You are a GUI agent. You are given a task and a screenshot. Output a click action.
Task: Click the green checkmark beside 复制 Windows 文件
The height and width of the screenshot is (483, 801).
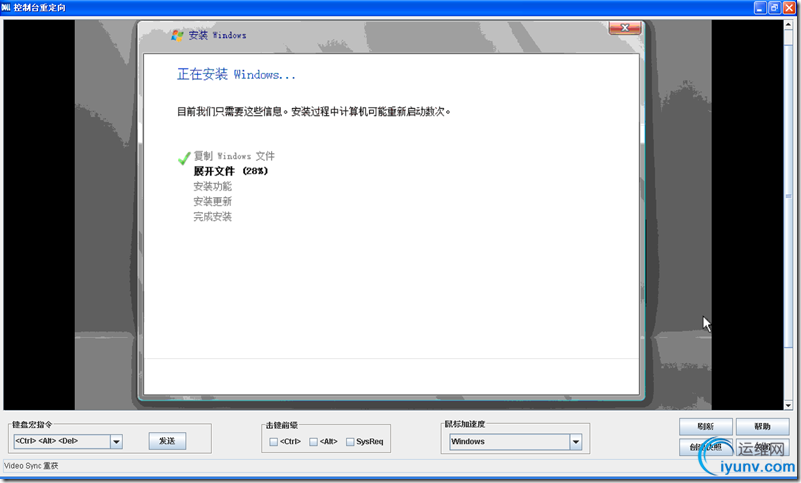(184, 158)
